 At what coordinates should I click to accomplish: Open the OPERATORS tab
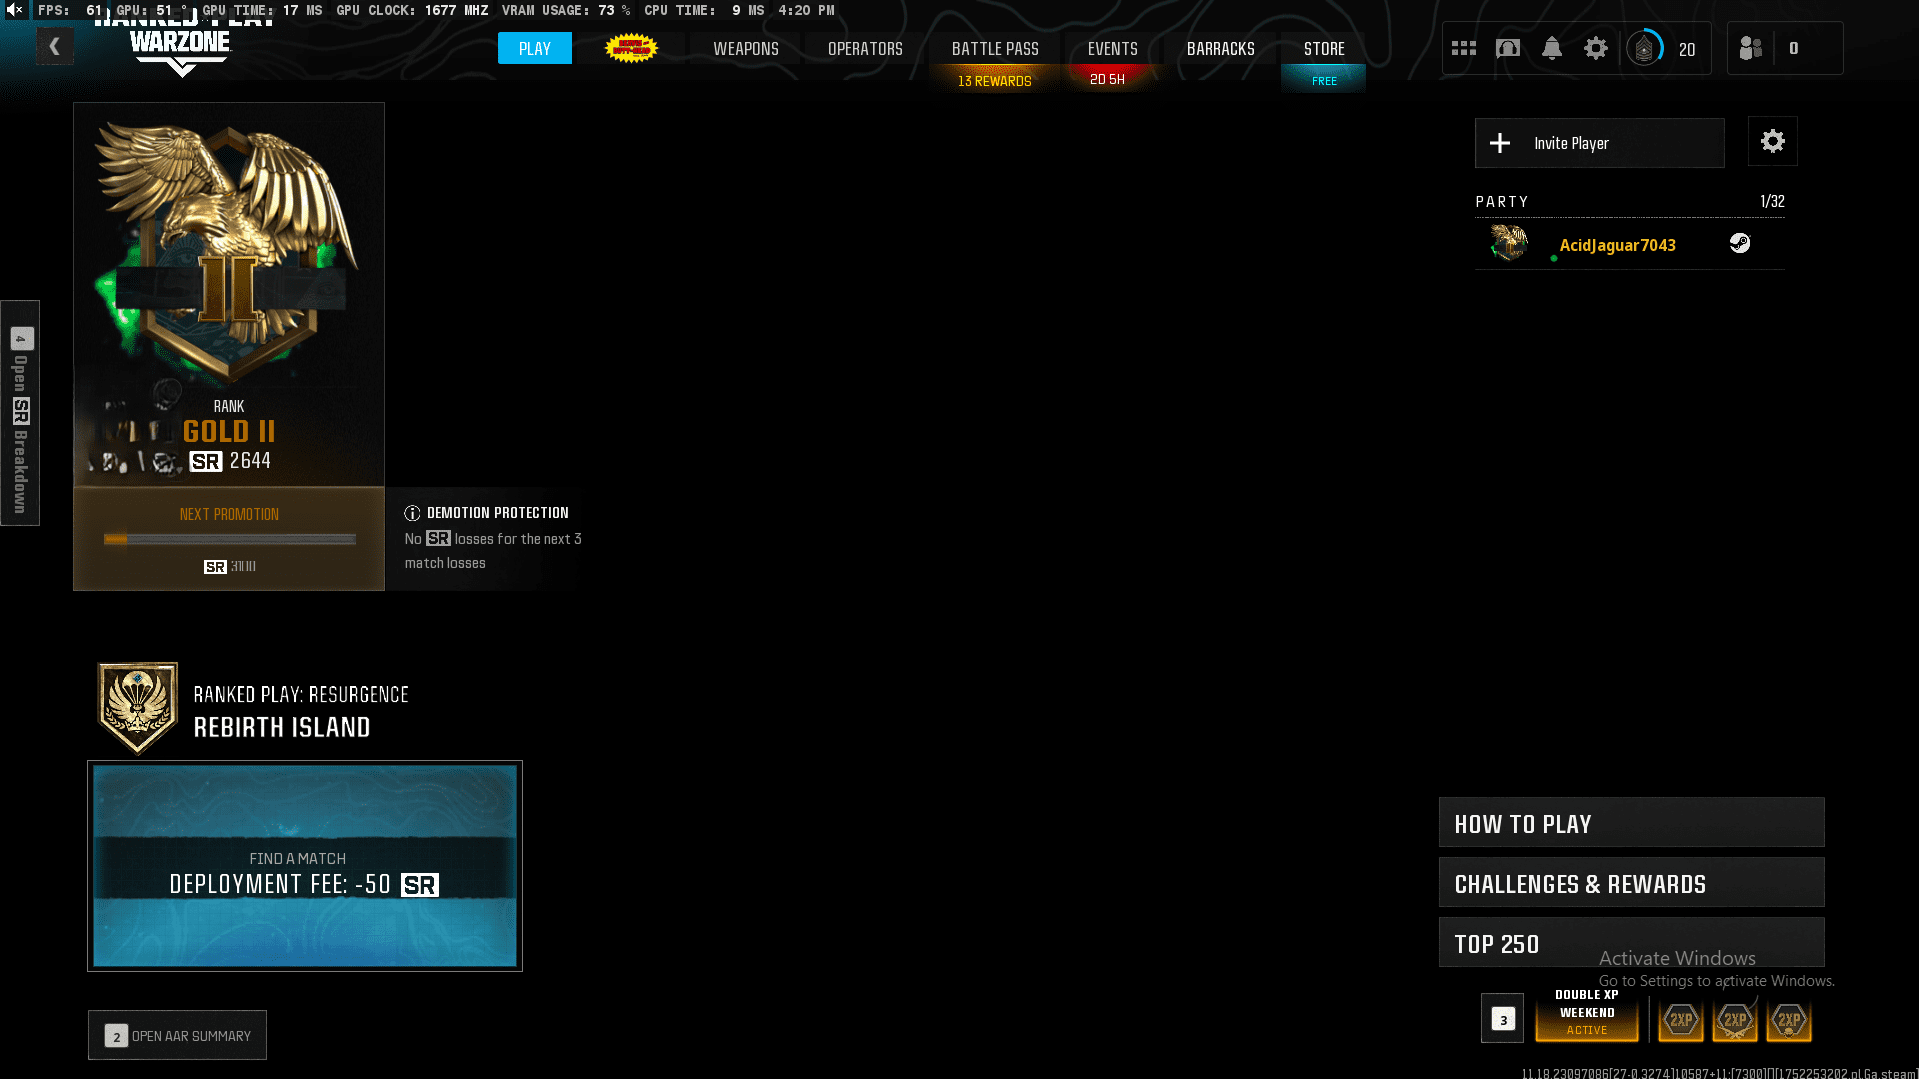[865, 48]
